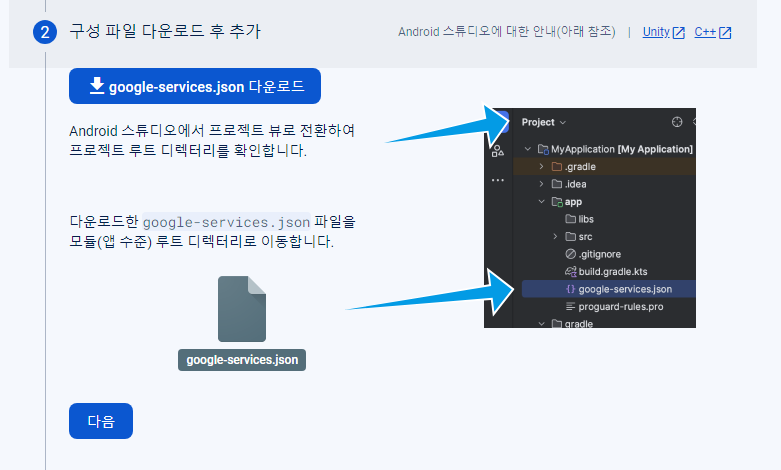Select the libs folder row

(x=604, y=219)
